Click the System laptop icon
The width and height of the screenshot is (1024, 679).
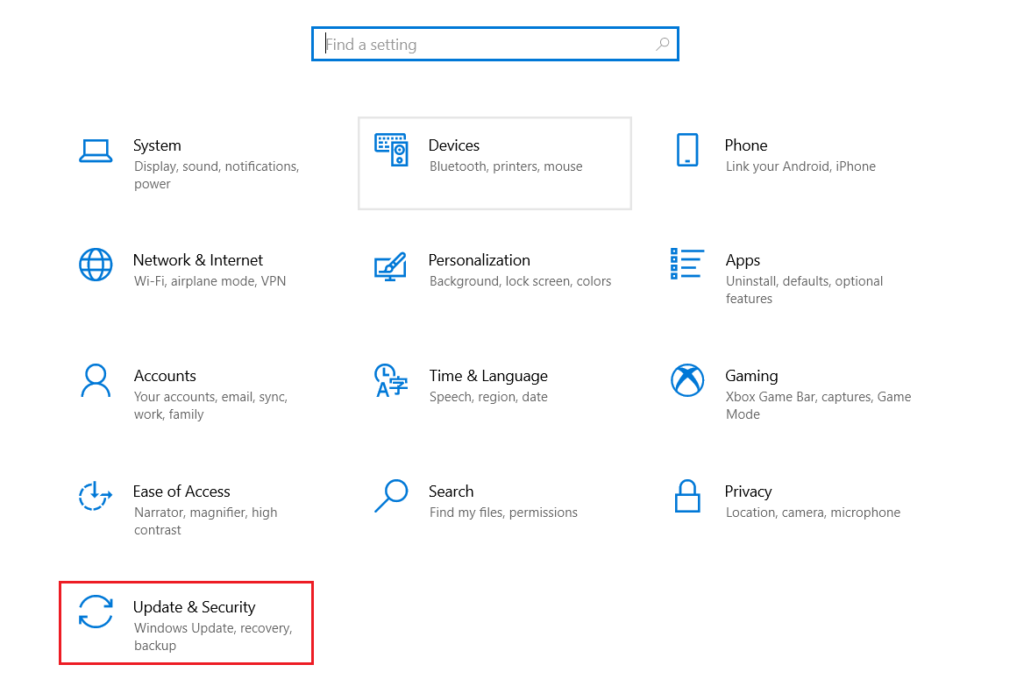click(95, 152)
